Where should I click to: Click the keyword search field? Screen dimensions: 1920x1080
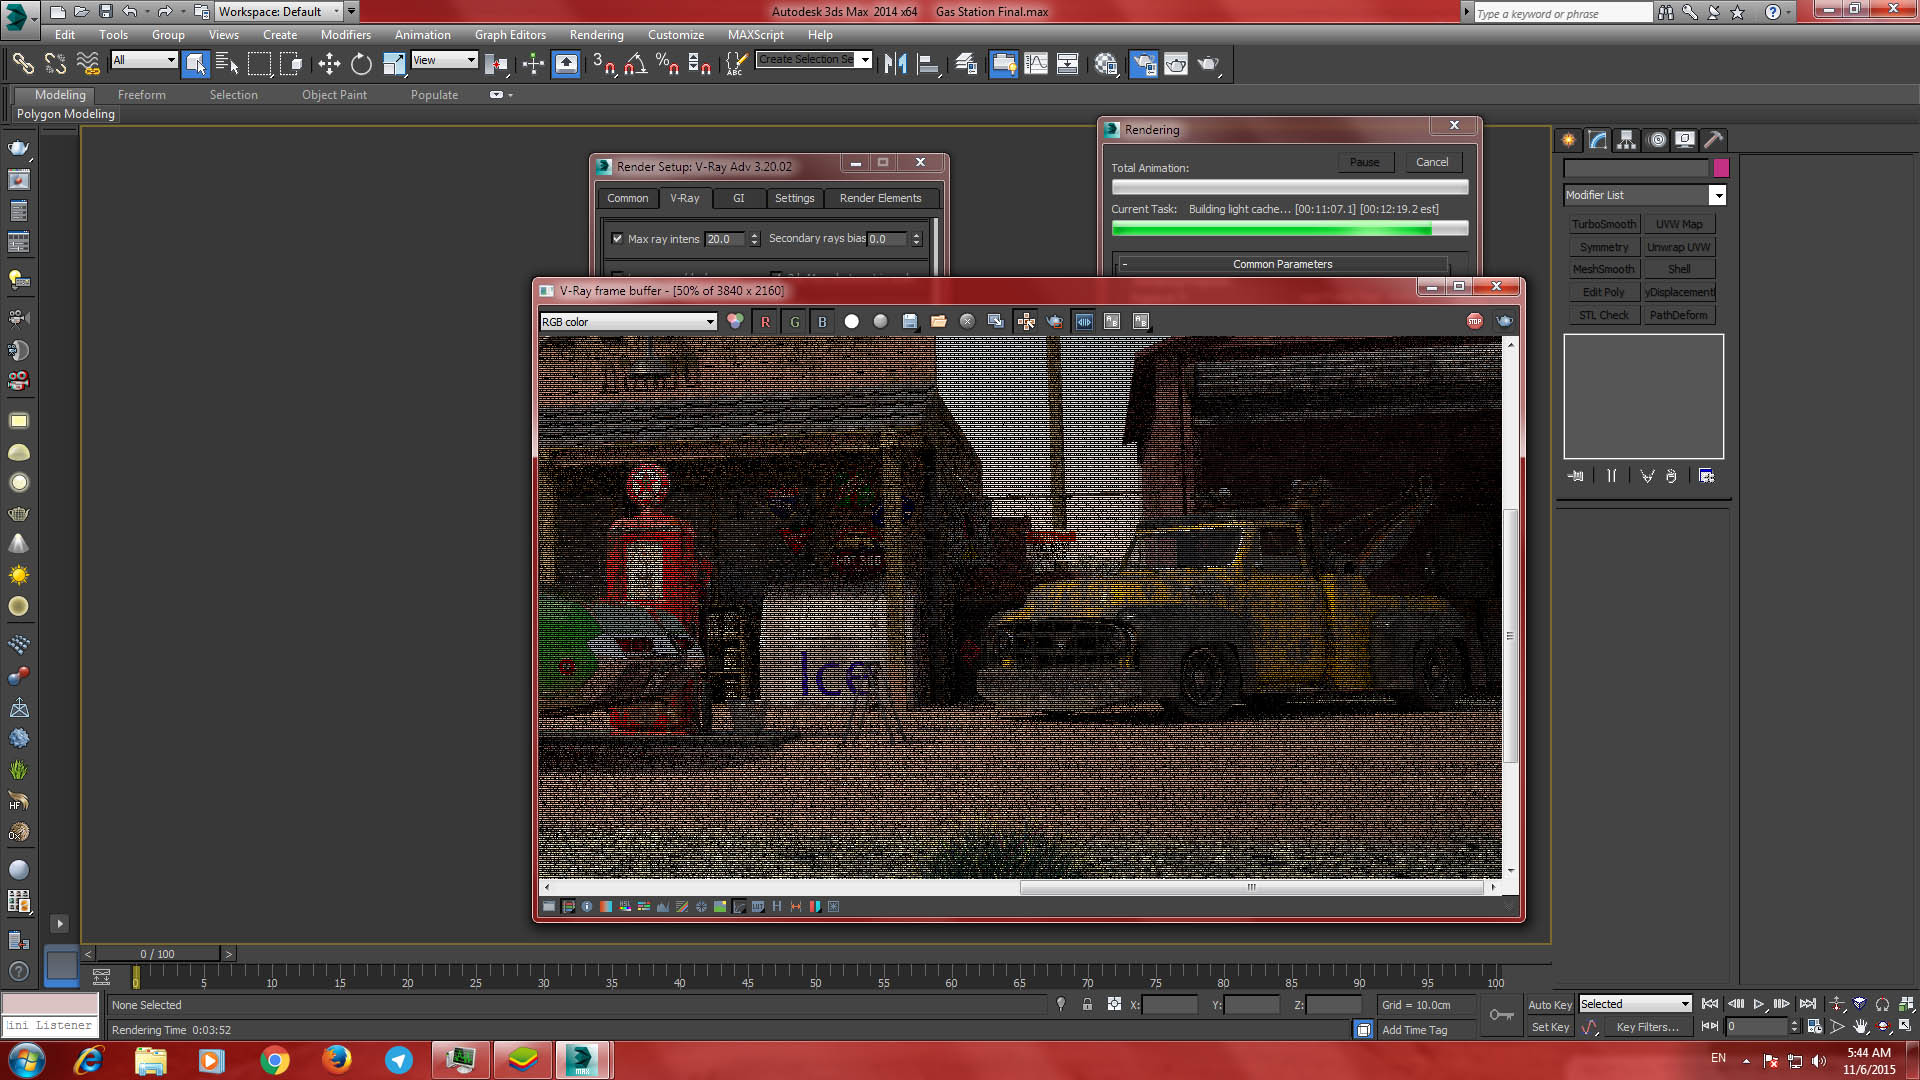1563,13
